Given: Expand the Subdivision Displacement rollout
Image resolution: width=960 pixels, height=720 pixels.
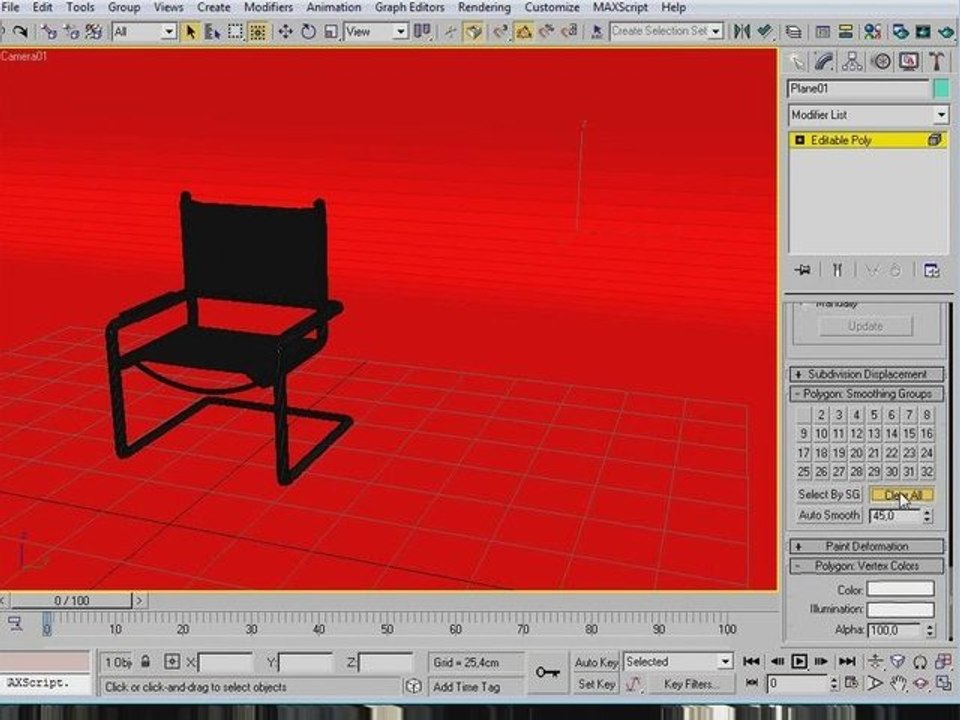Looking at the screenshot, I should [866, 374].
